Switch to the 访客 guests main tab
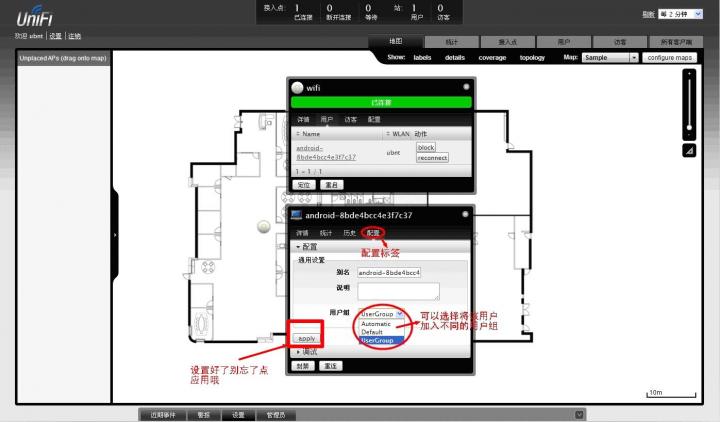This screenshot has height=422, width=720. point(619,42)
